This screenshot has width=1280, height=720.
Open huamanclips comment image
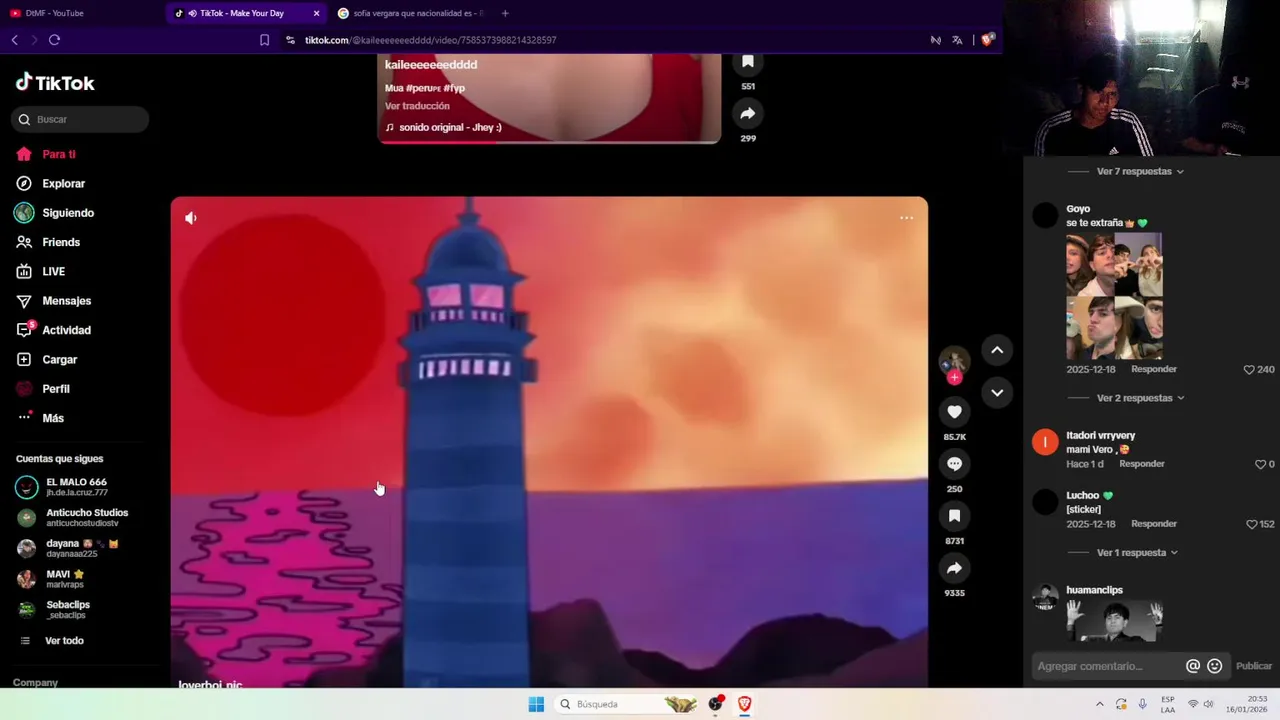click(1114, 620)
